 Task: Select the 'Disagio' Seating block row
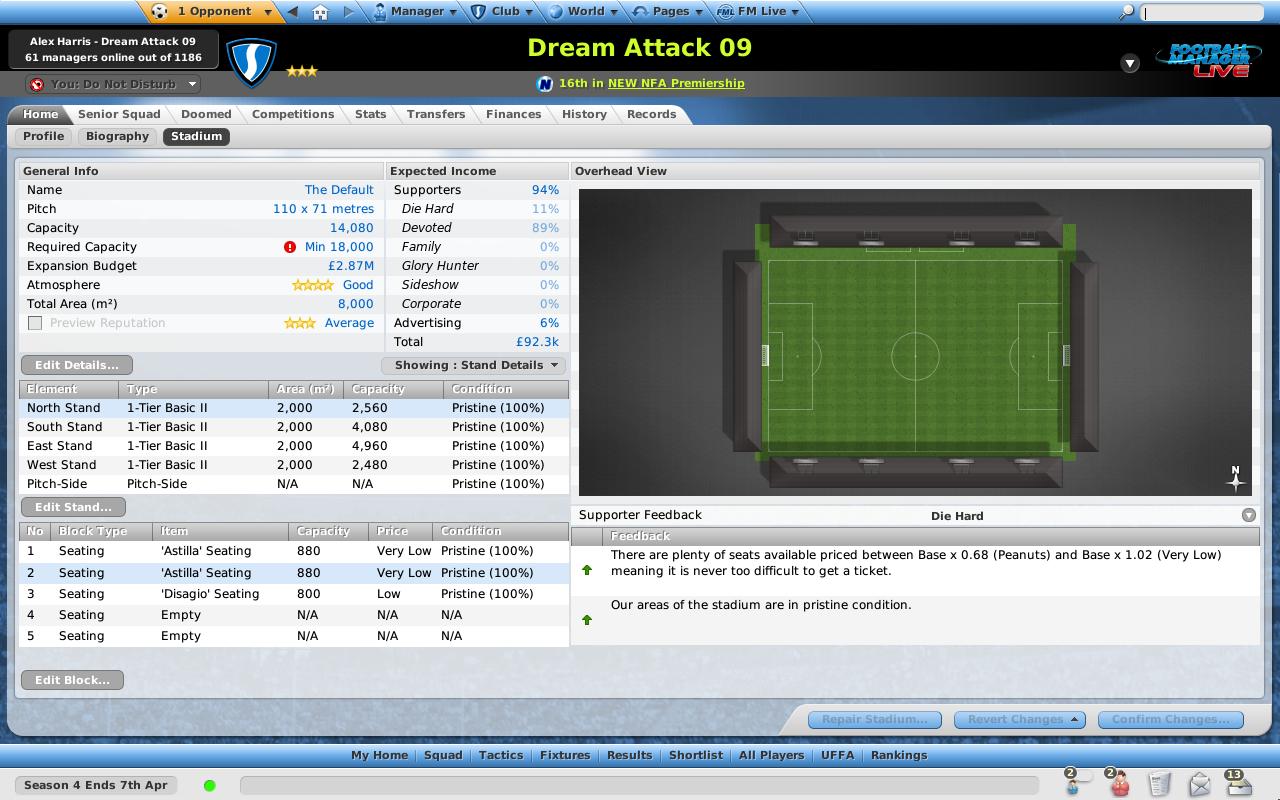click(x=294, y=594)
